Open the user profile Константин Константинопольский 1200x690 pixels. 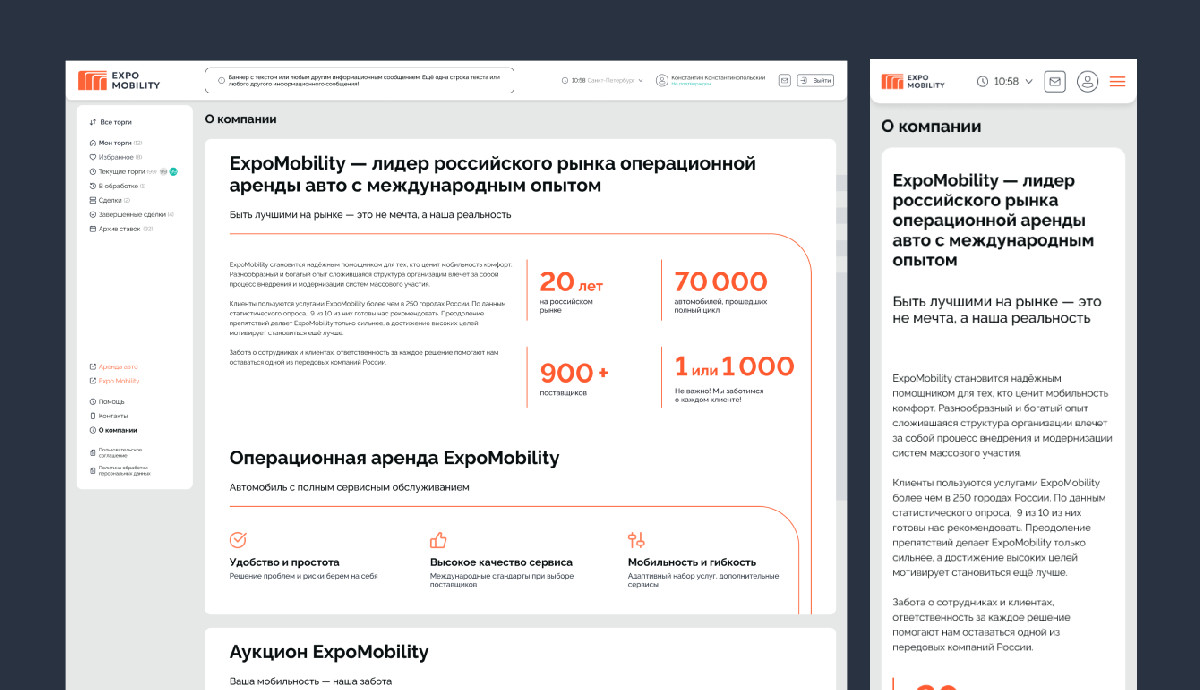pyautogui.click(x=711, y=80)
